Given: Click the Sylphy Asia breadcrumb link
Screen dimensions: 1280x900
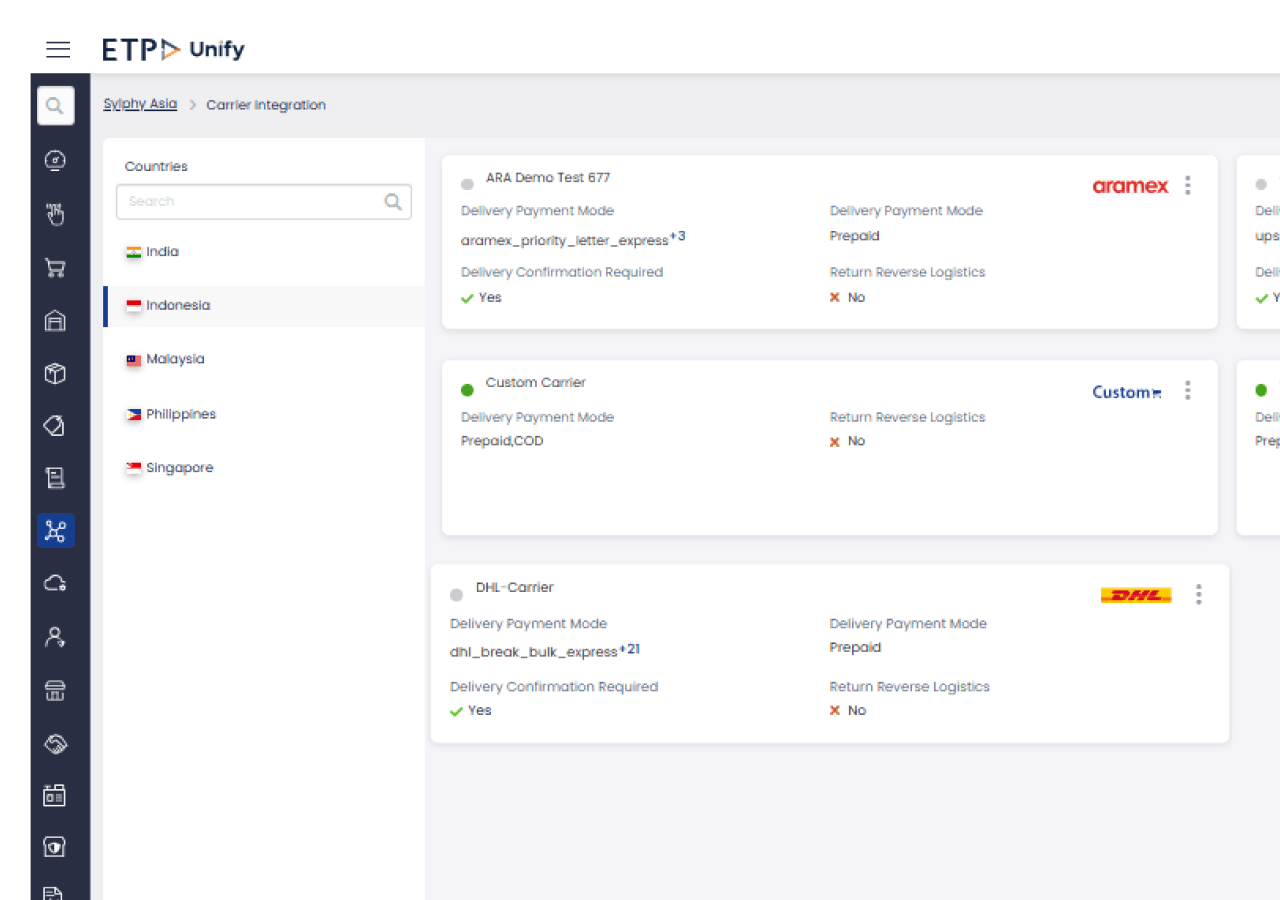Looking at the screenshot, I should (x=140, y=104).
